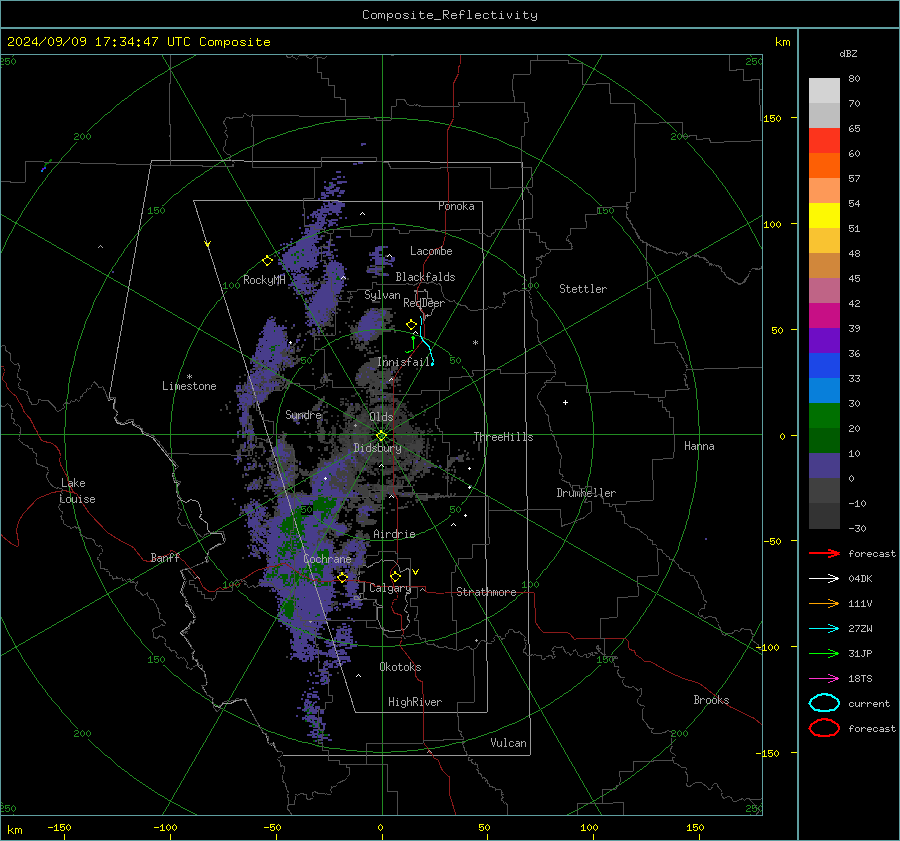Select the red 60–65 dBZ swatch

point(824,141)
